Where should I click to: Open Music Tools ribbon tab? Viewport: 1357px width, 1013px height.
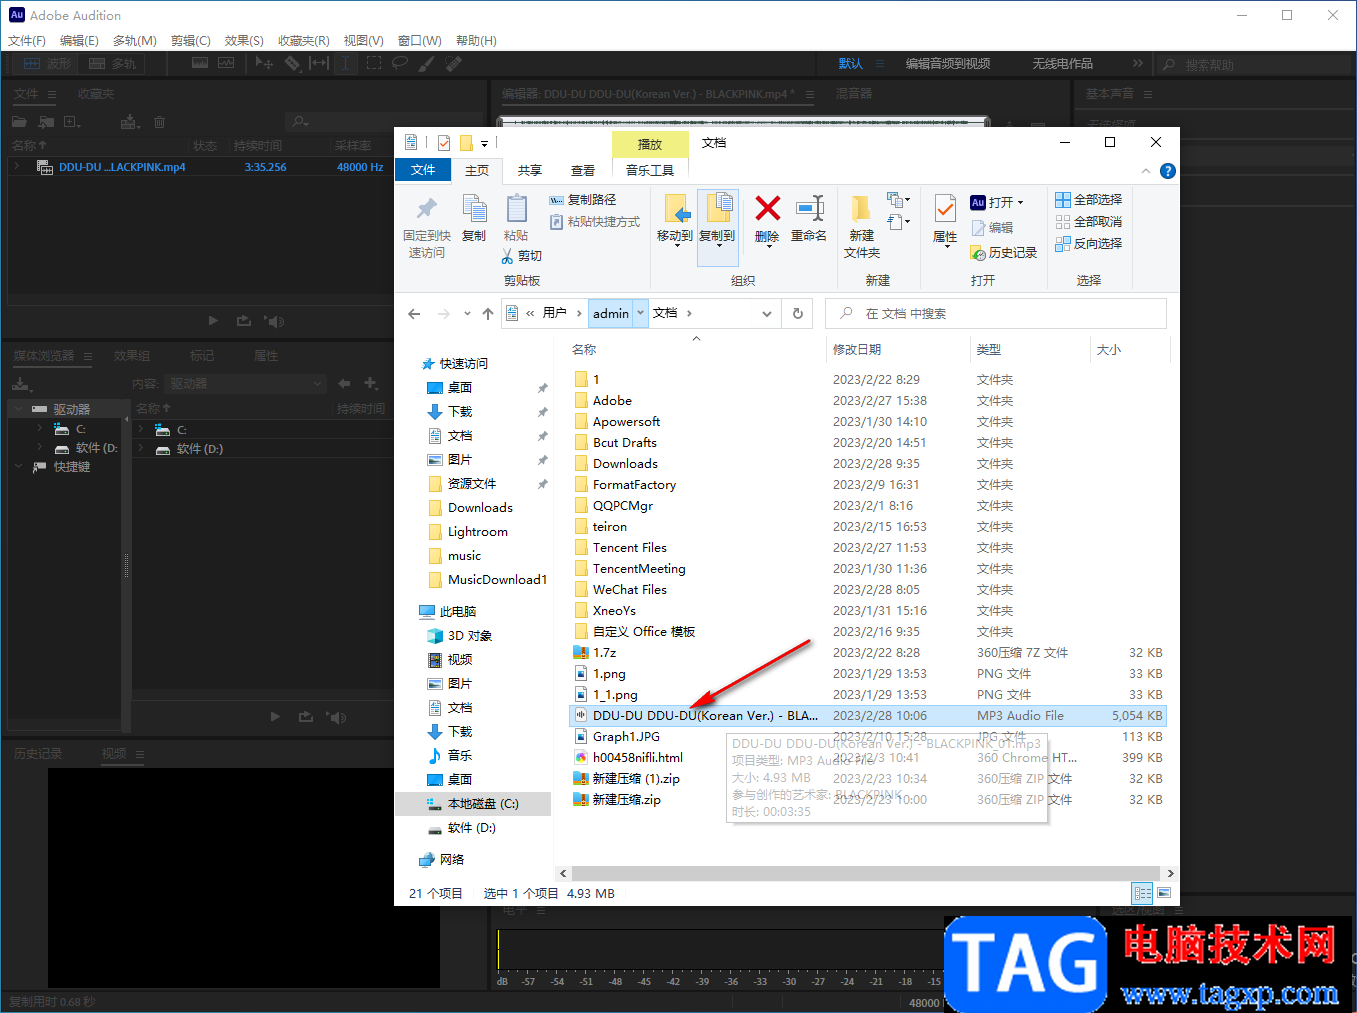(650, 170)
